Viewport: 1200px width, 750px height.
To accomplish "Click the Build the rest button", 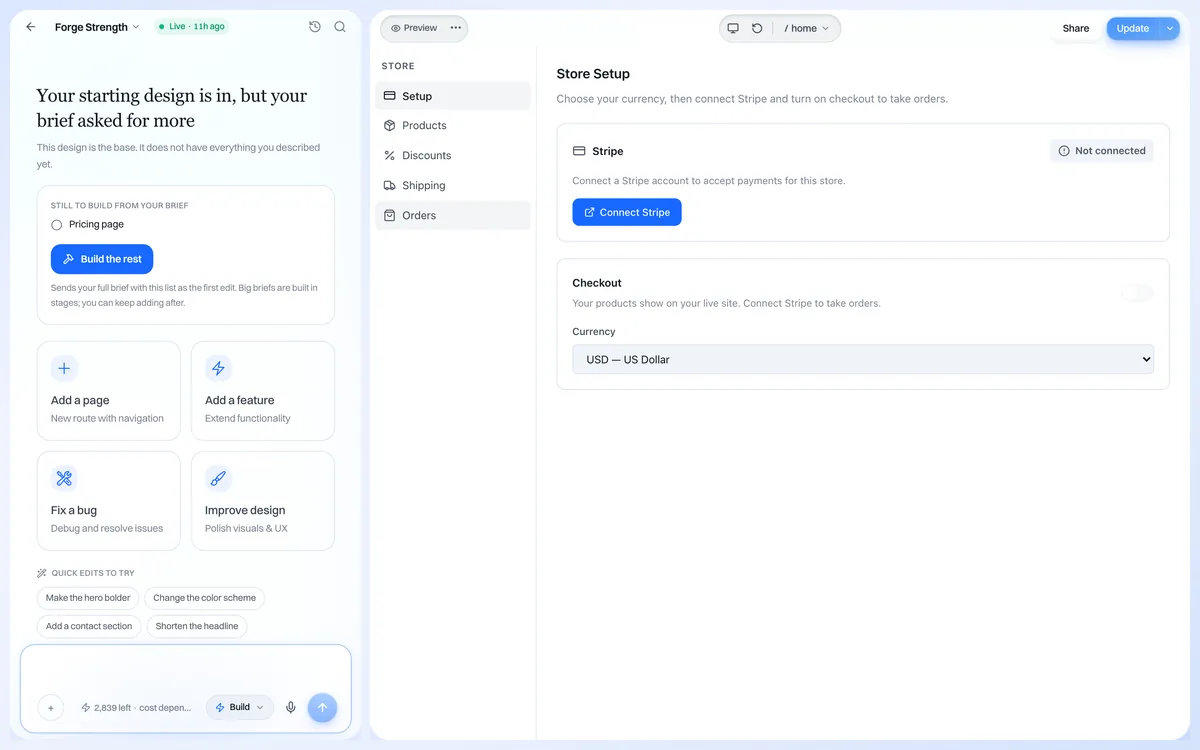I will [102, 259].
